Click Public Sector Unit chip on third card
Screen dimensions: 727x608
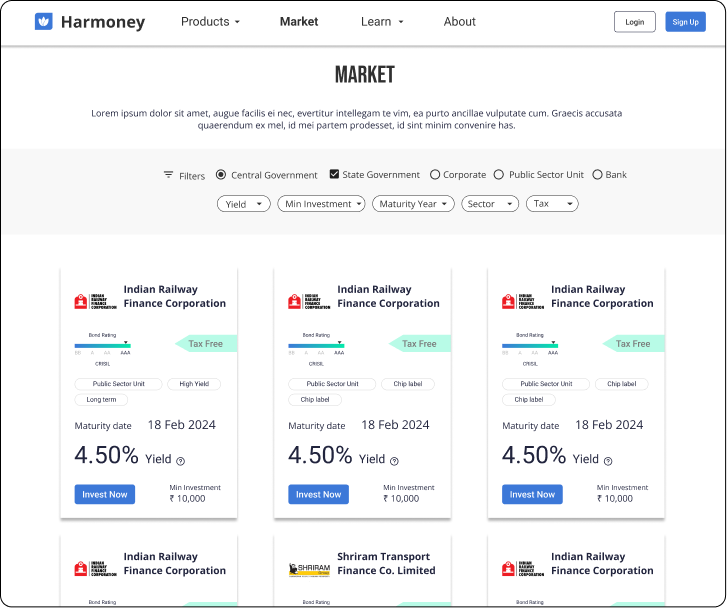pos(546,384)
